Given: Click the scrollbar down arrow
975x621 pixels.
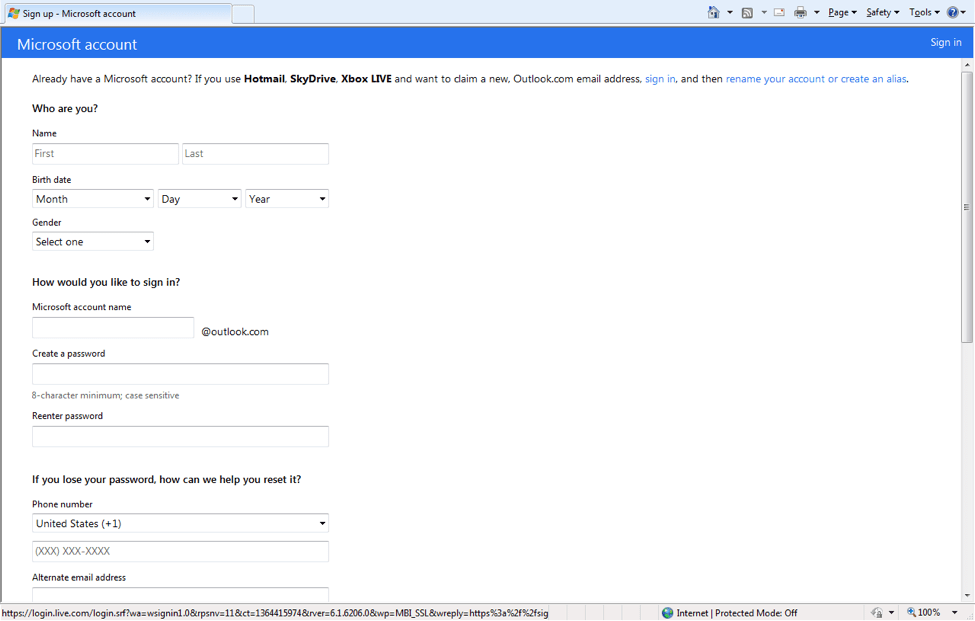Looking at the screenshot, I should (x=966, y=596).
